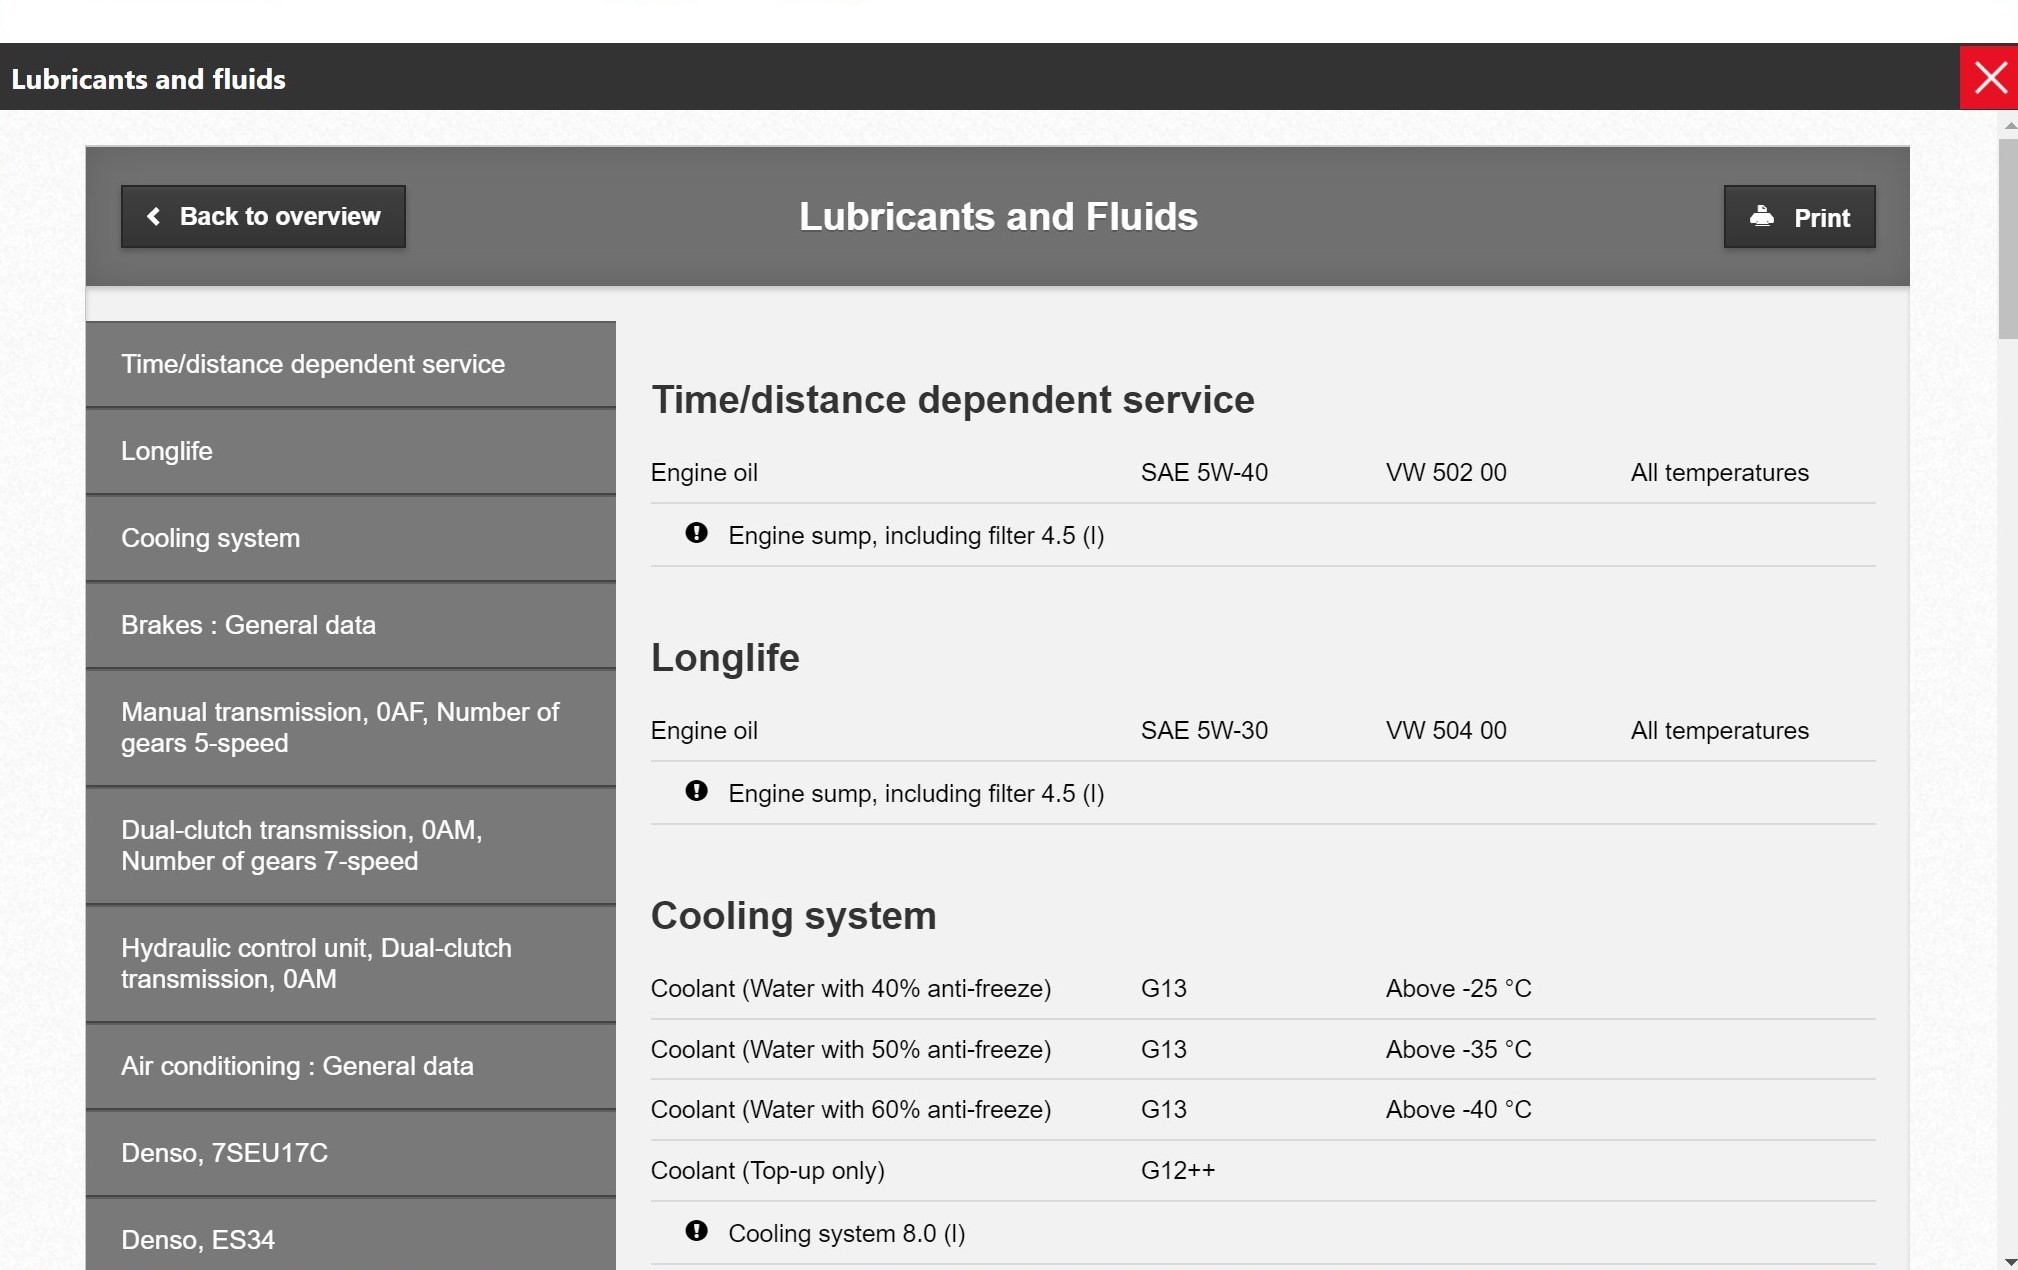Click Above -25 °C temperature text
2018x1270 pixels.
pos(1458,988)
